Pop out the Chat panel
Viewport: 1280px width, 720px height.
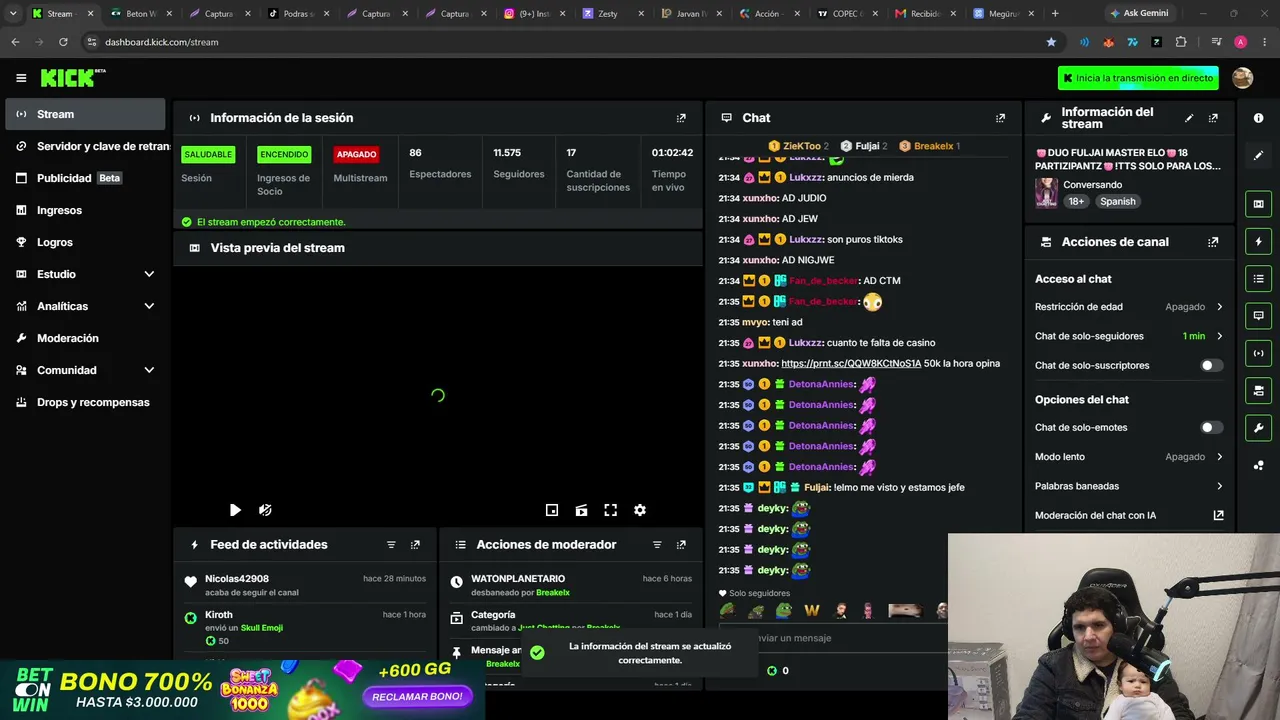[1000, 118]
